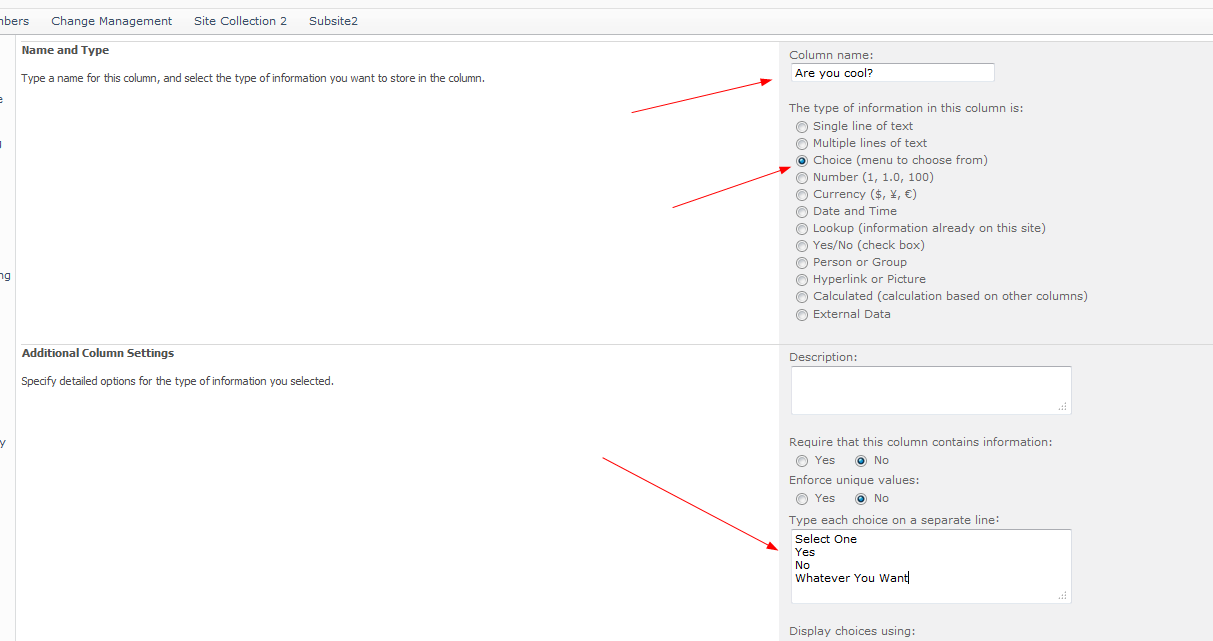Select Choice (menu to choose from) type
1213x641 pixels.
(x=802, y=161)
